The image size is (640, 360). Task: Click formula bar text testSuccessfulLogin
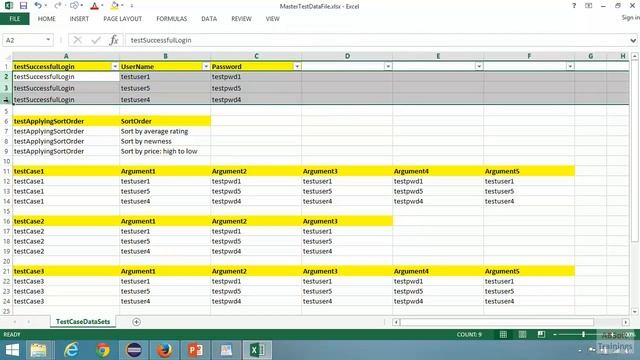pos(161,40)
